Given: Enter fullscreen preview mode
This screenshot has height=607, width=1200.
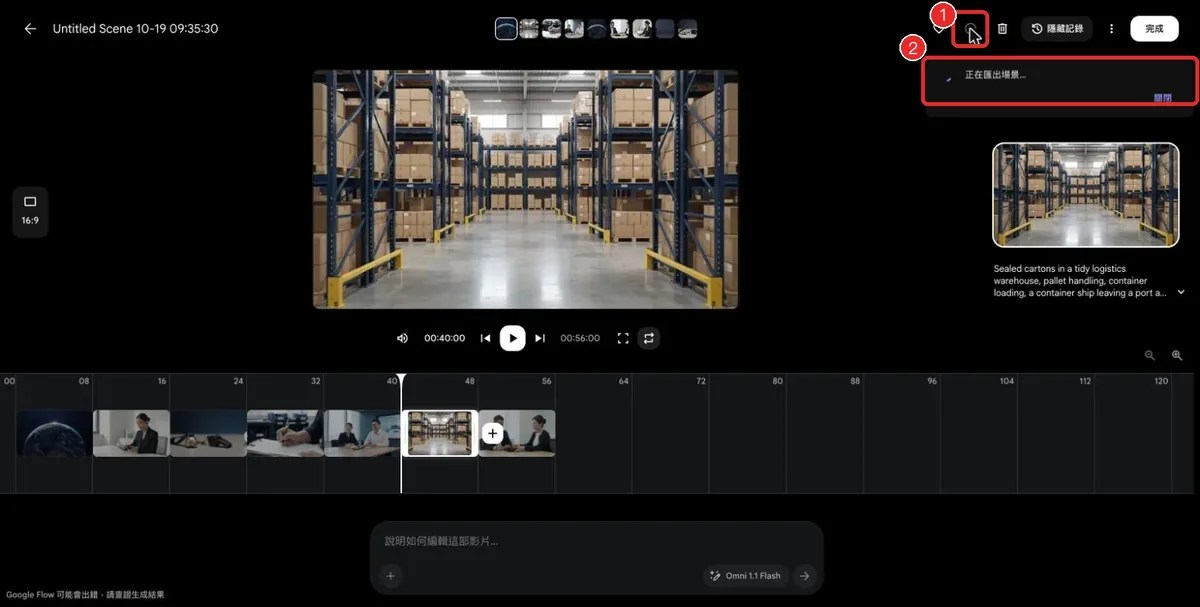Looking at the screenshot, I should pyautogui.click(x=623, y=338).
